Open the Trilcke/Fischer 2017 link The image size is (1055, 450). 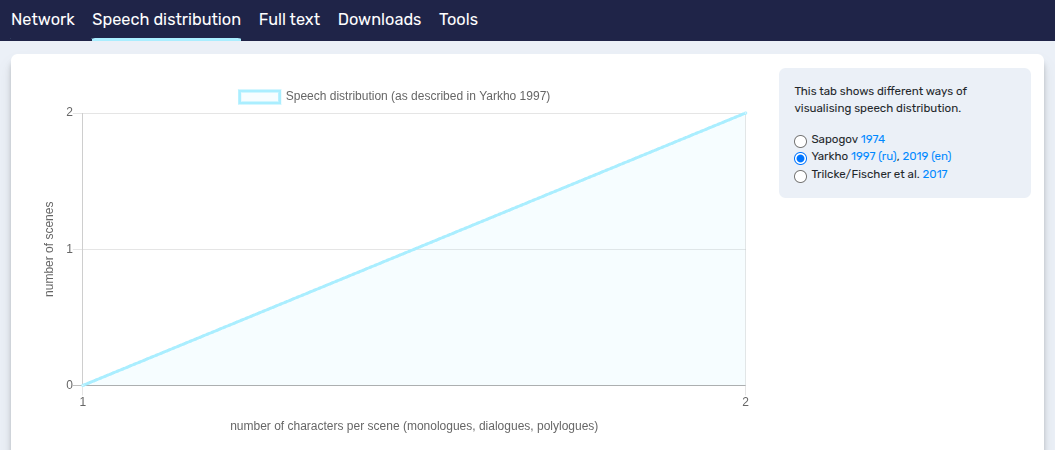point(936,174)
